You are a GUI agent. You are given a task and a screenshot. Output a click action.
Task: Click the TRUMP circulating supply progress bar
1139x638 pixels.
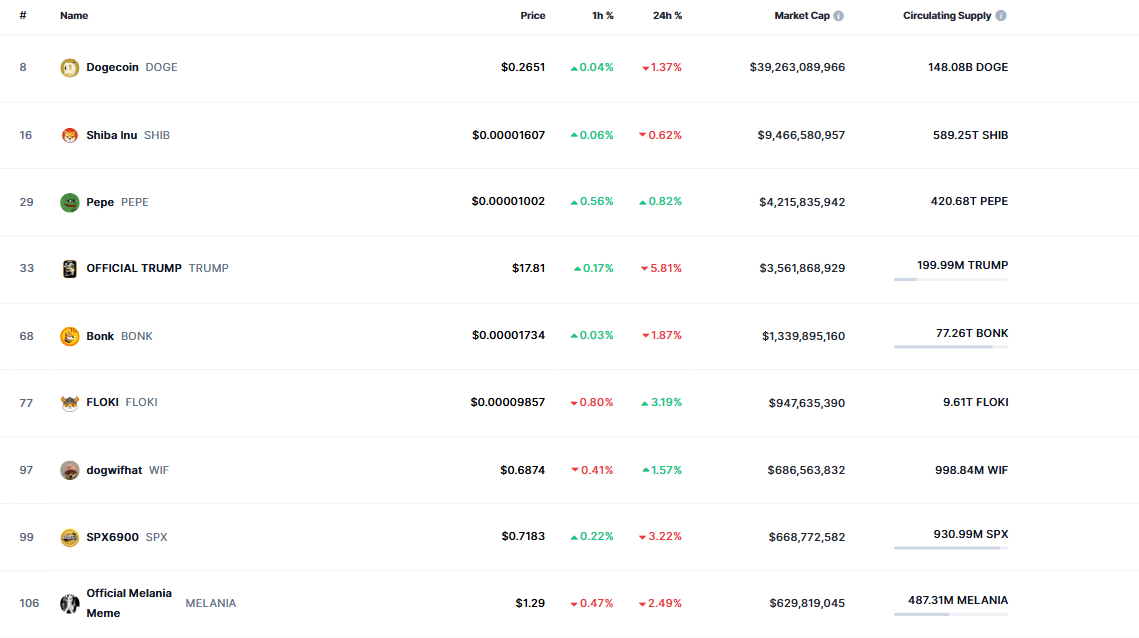click(x=951, y=279)
